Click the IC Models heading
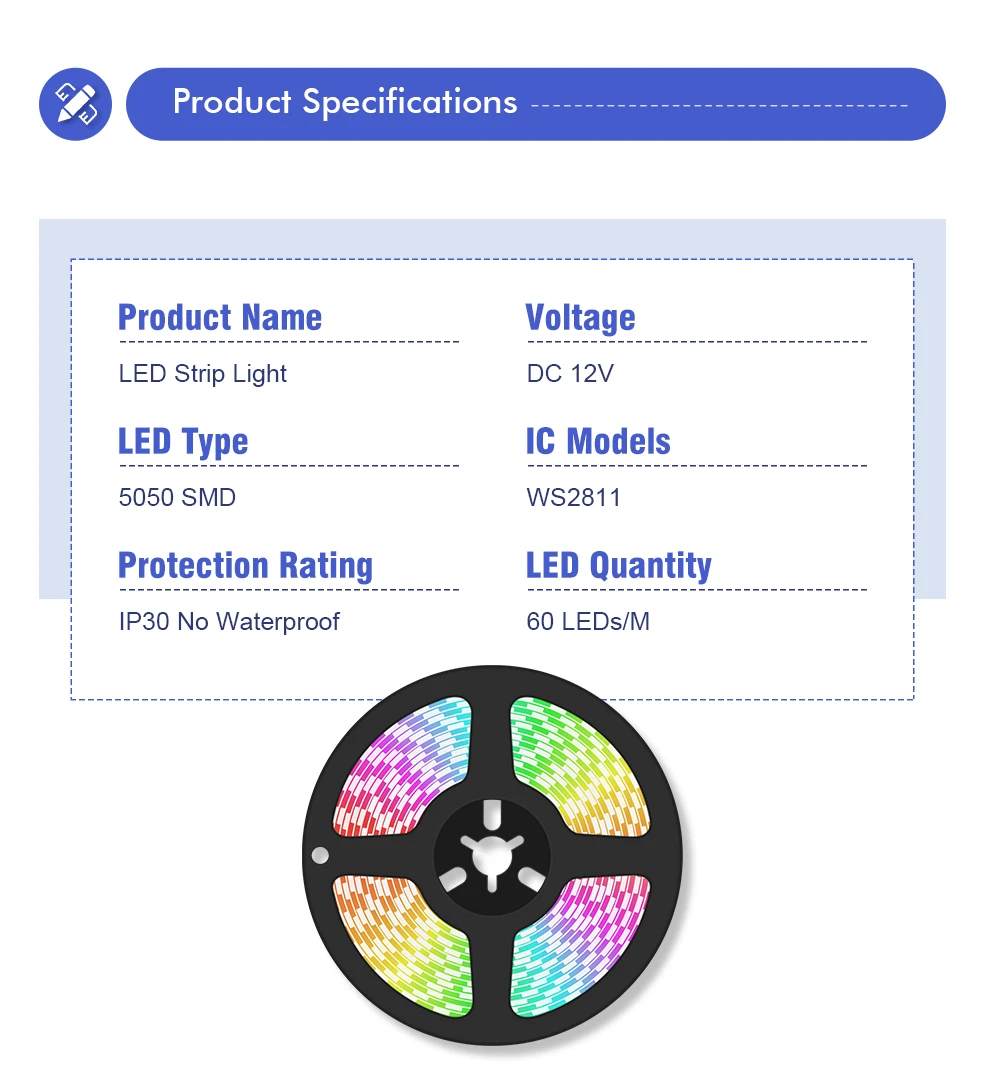This screenshot has width=985, height=1081. (x=598, y=441)
